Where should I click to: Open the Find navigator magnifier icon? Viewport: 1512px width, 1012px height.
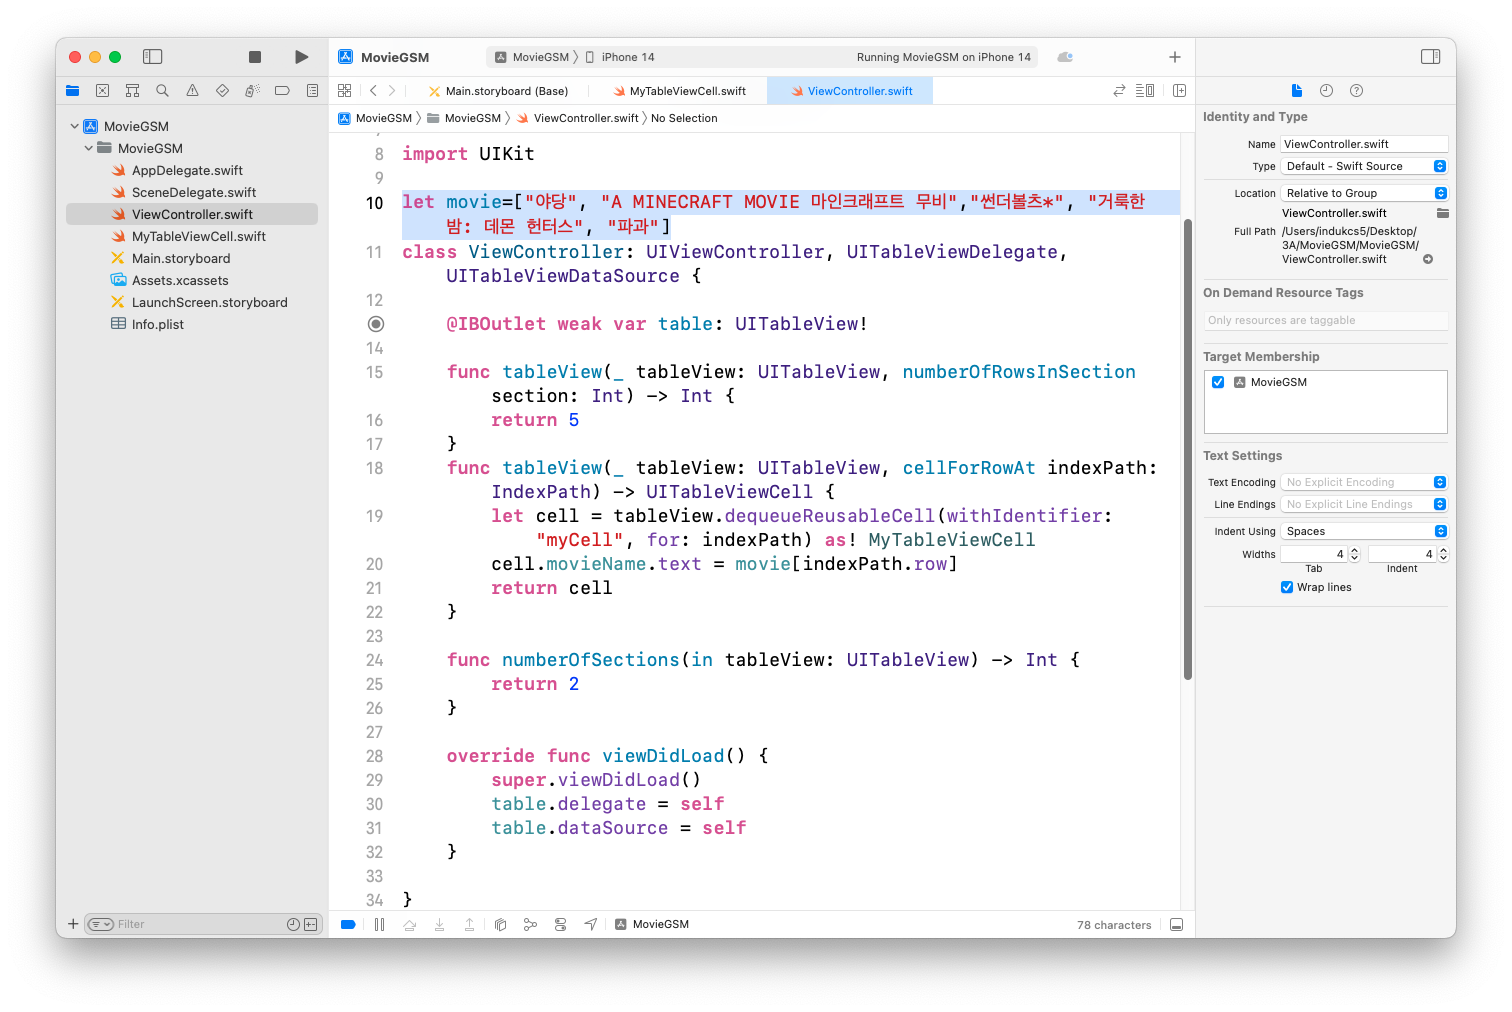pyautogui.click(x=162, y=91)
